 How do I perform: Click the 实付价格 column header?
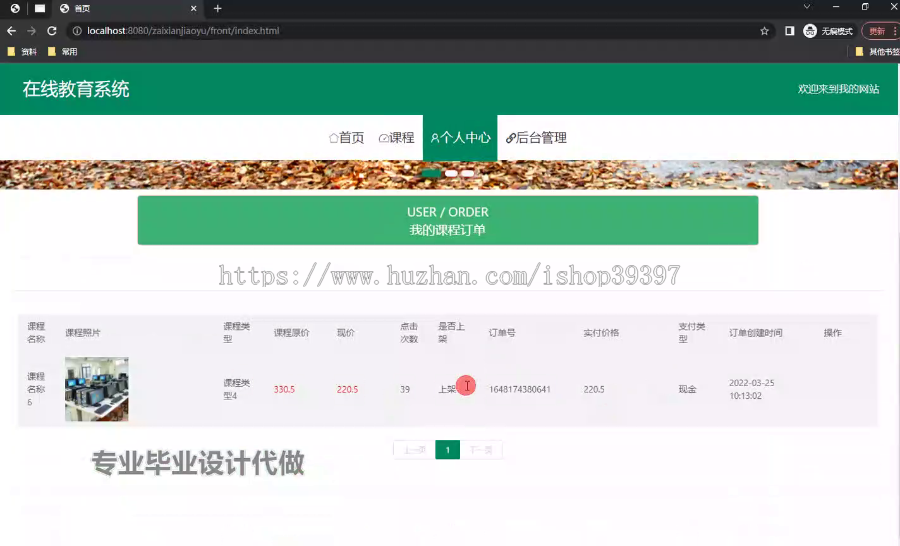[601, 332]
